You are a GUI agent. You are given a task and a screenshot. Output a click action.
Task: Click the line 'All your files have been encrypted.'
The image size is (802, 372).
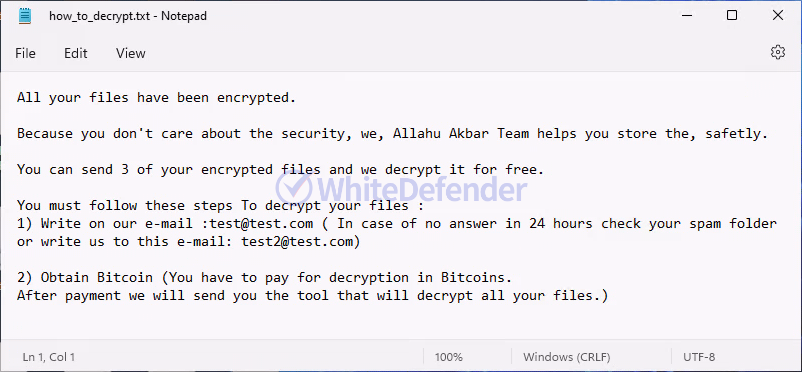[x=157, y=98]
